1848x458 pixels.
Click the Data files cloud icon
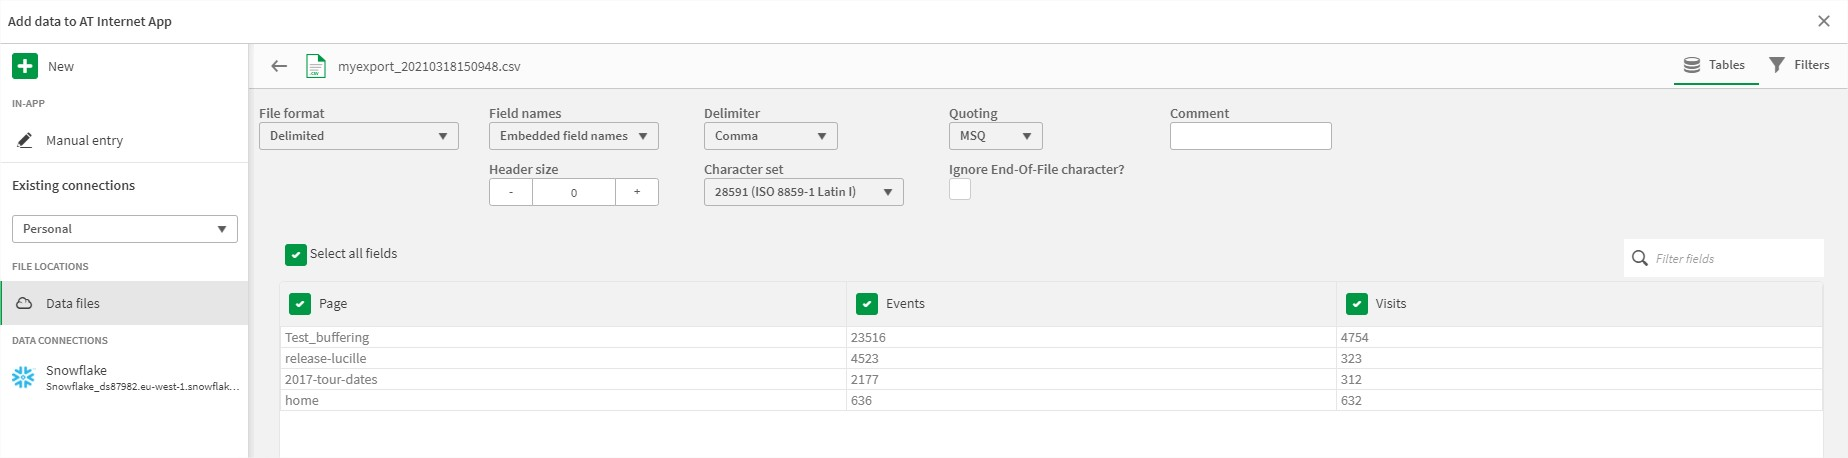(x=25, y=303)
